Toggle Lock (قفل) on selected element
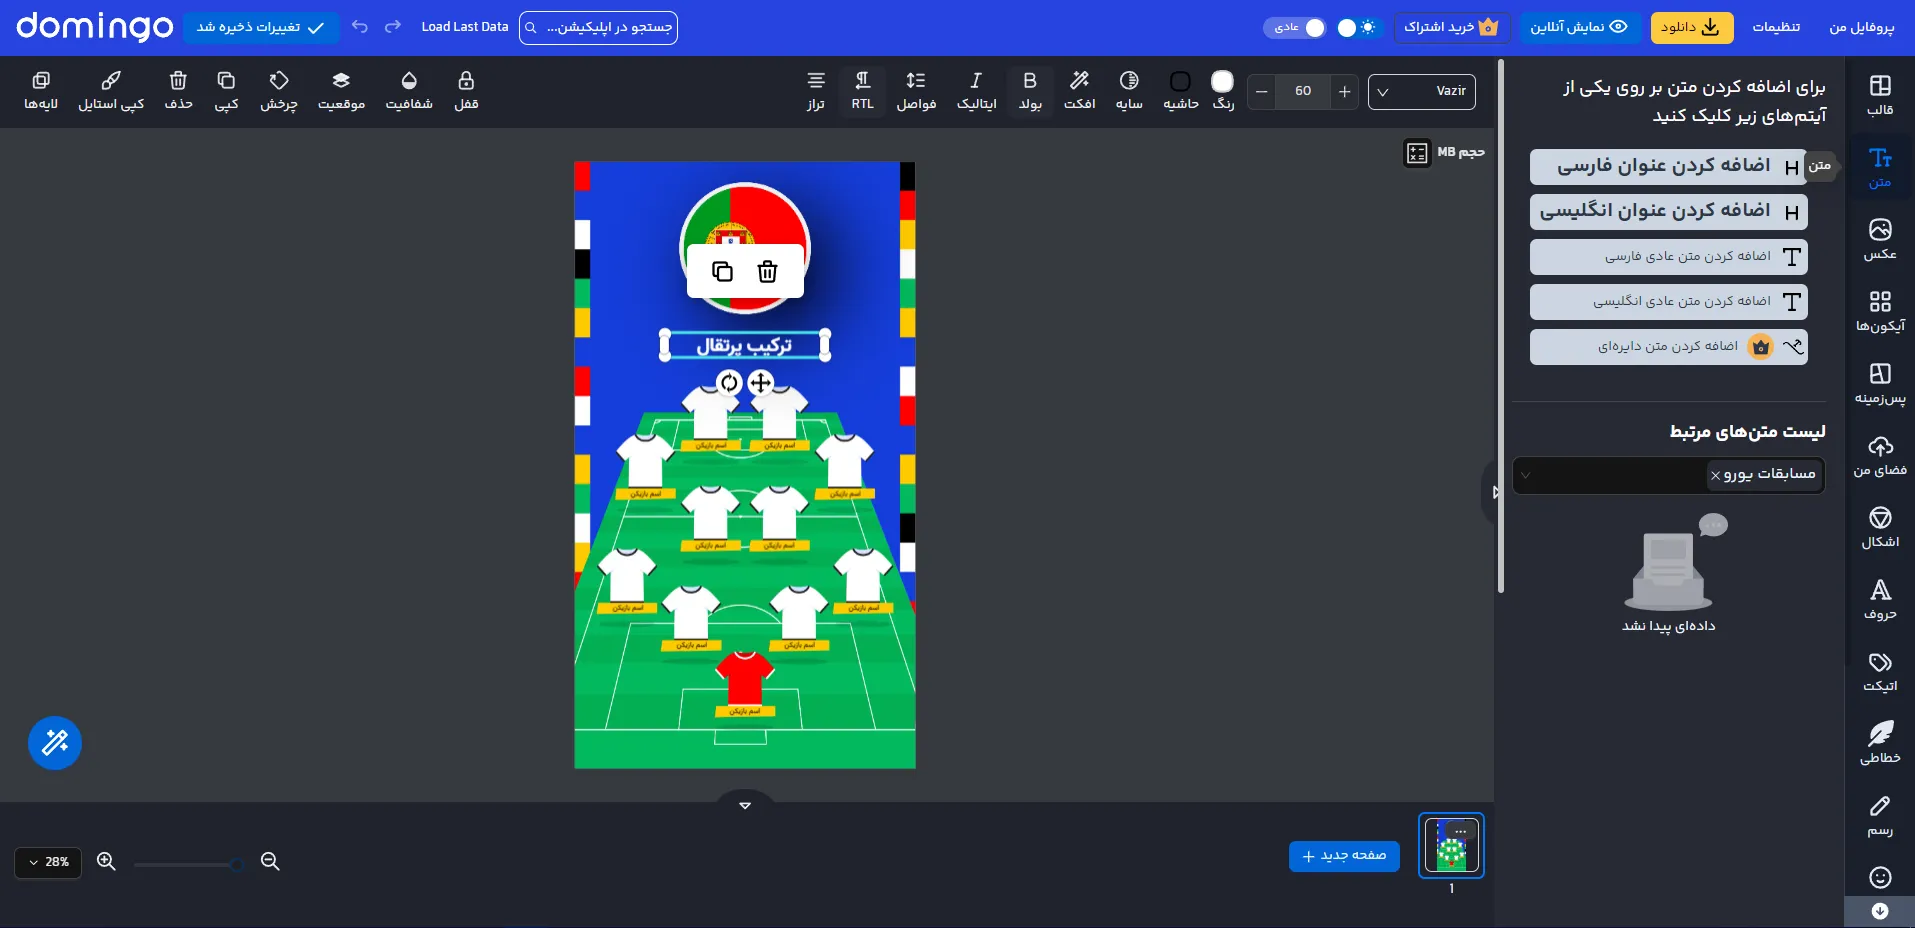 click(466, 91)
